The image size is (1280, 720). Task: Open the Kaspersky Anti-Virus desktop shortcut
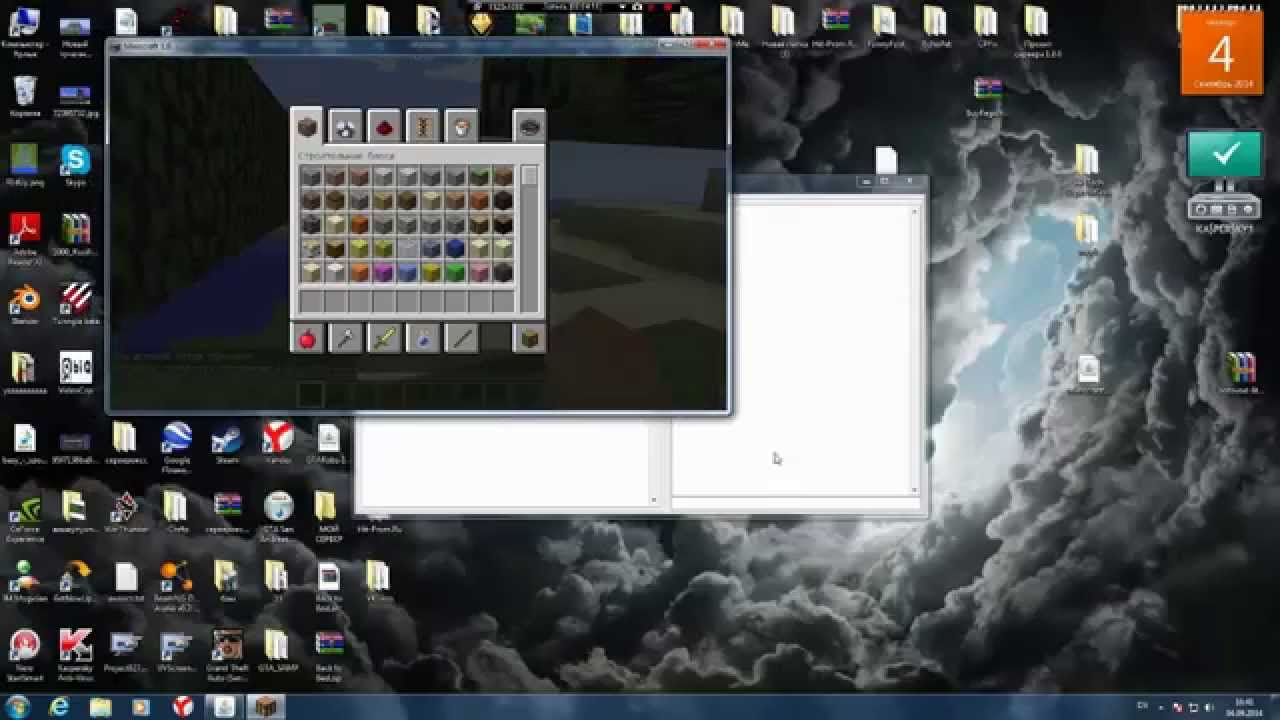click(x=75, y=656)
